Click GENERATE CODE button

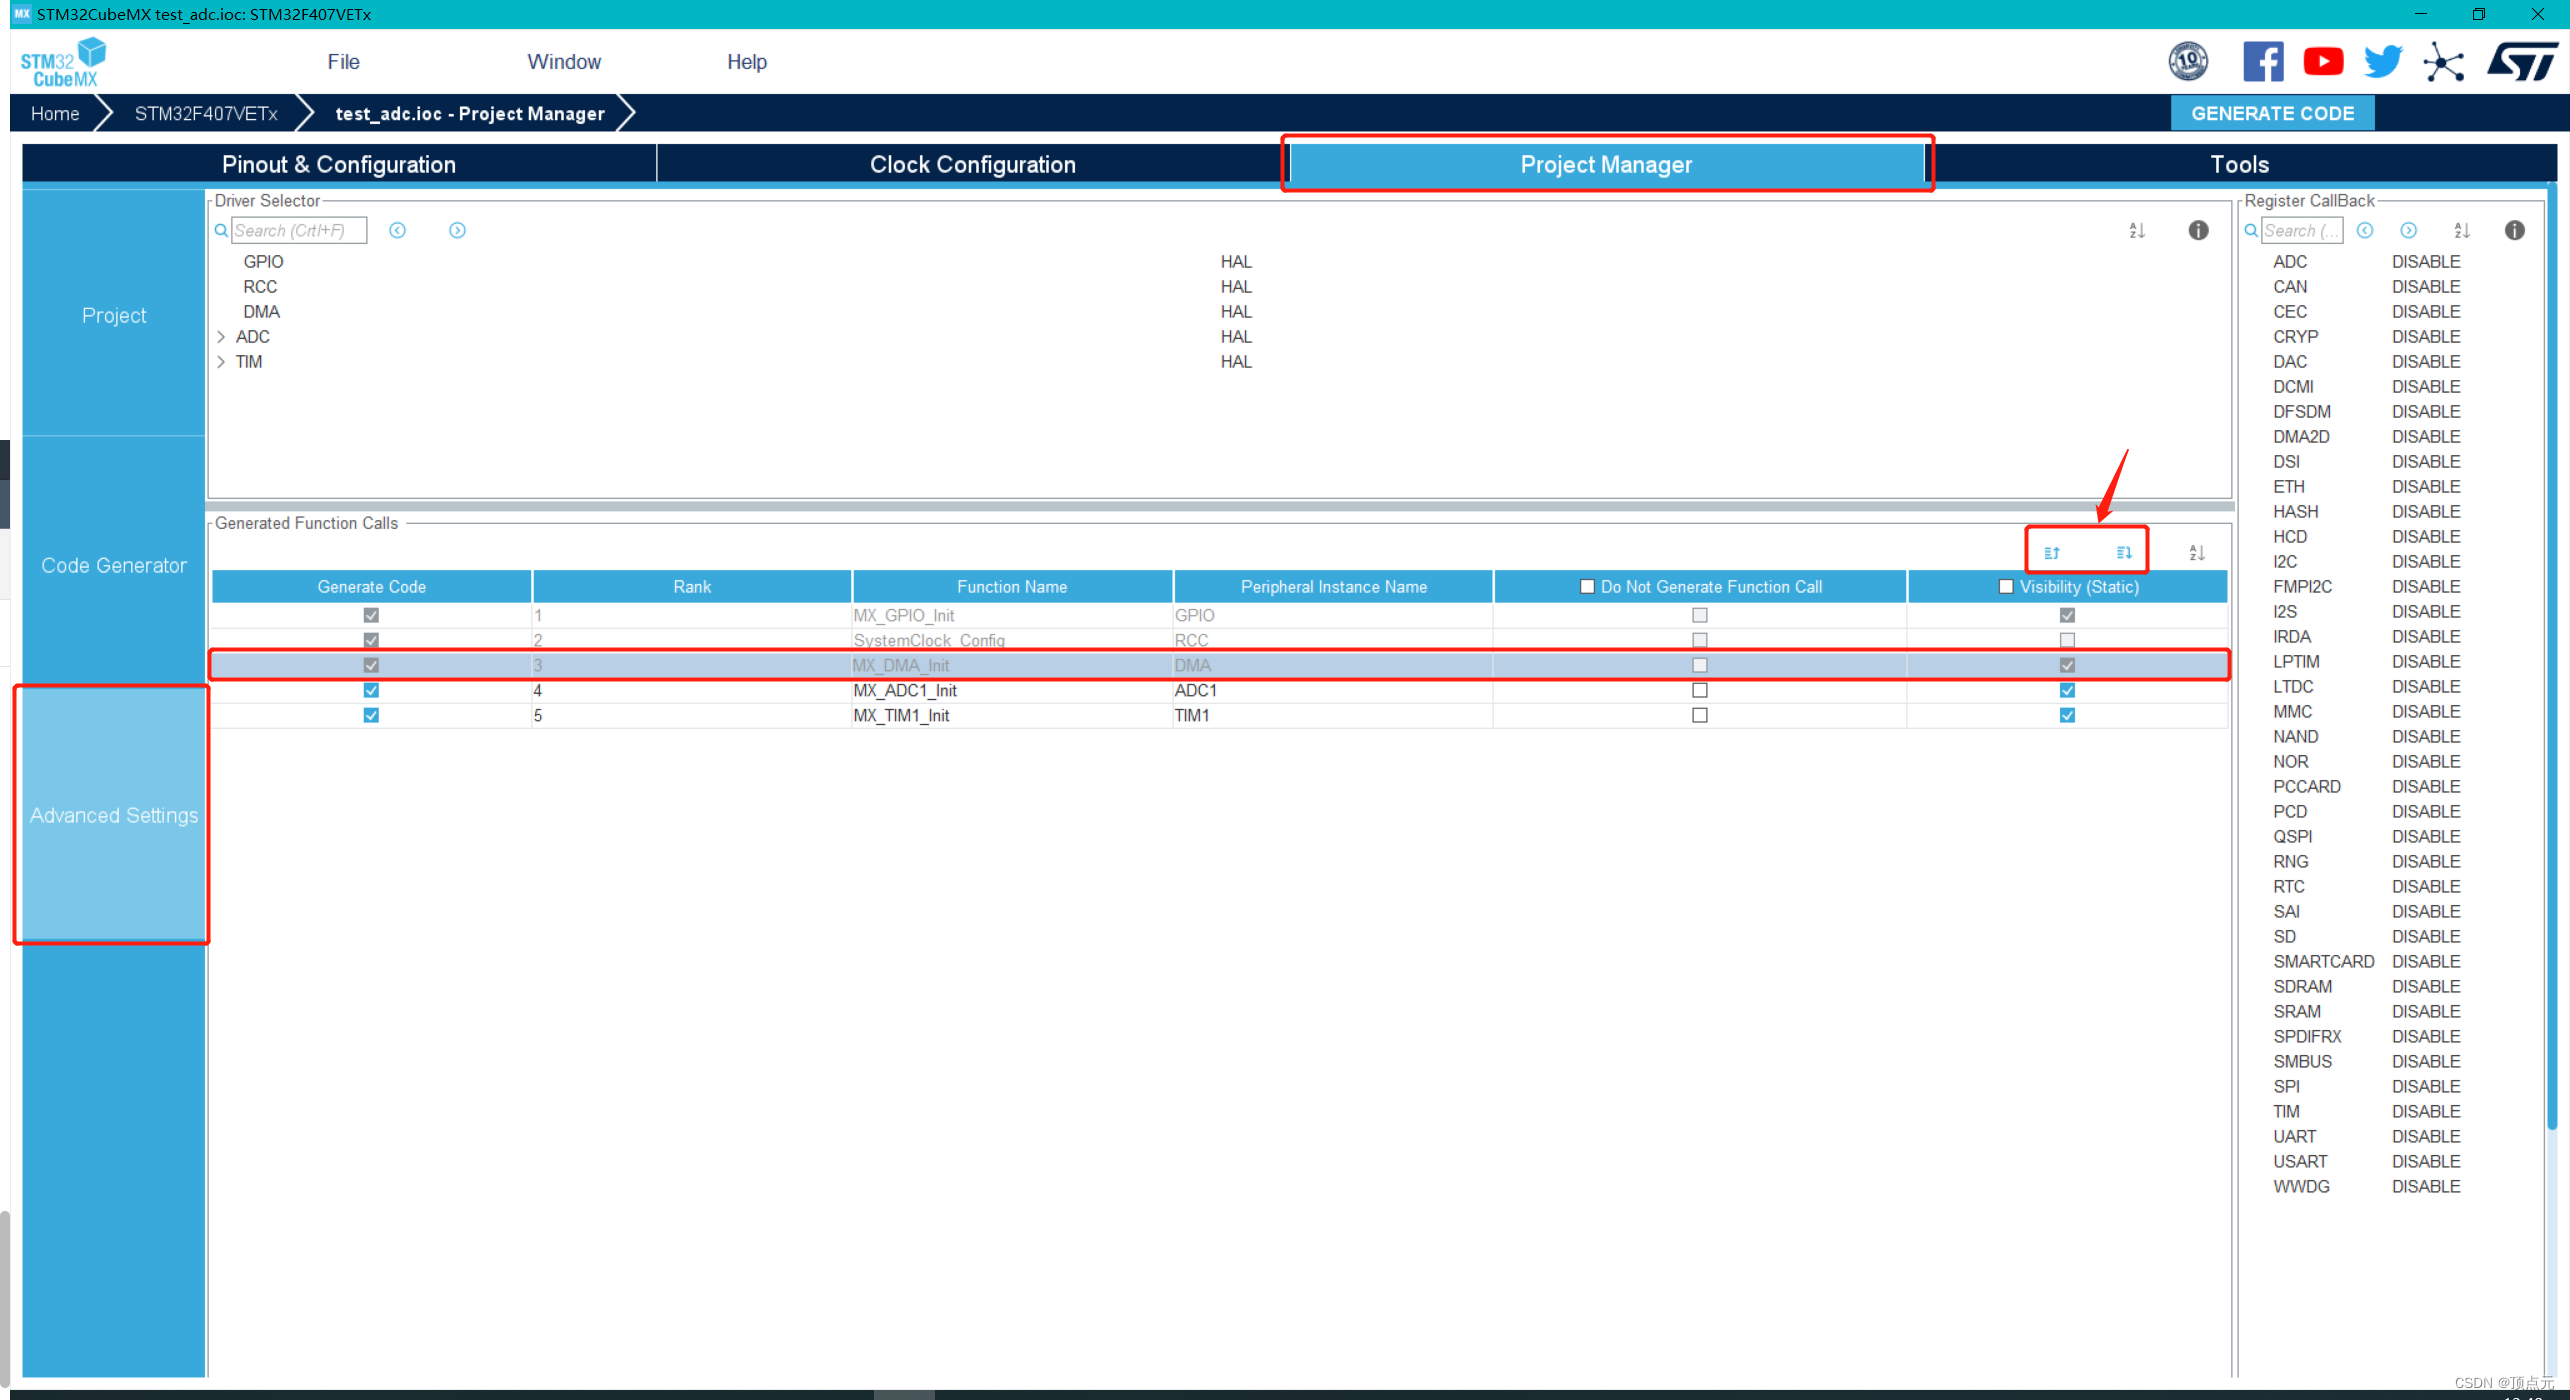click(2272, 114)
